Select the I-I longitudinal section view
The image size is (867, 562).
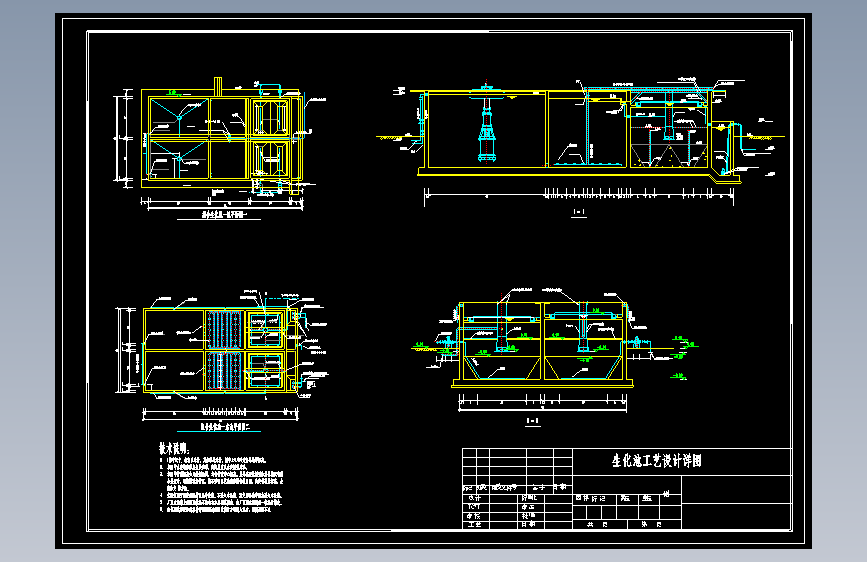coord(581,142)
